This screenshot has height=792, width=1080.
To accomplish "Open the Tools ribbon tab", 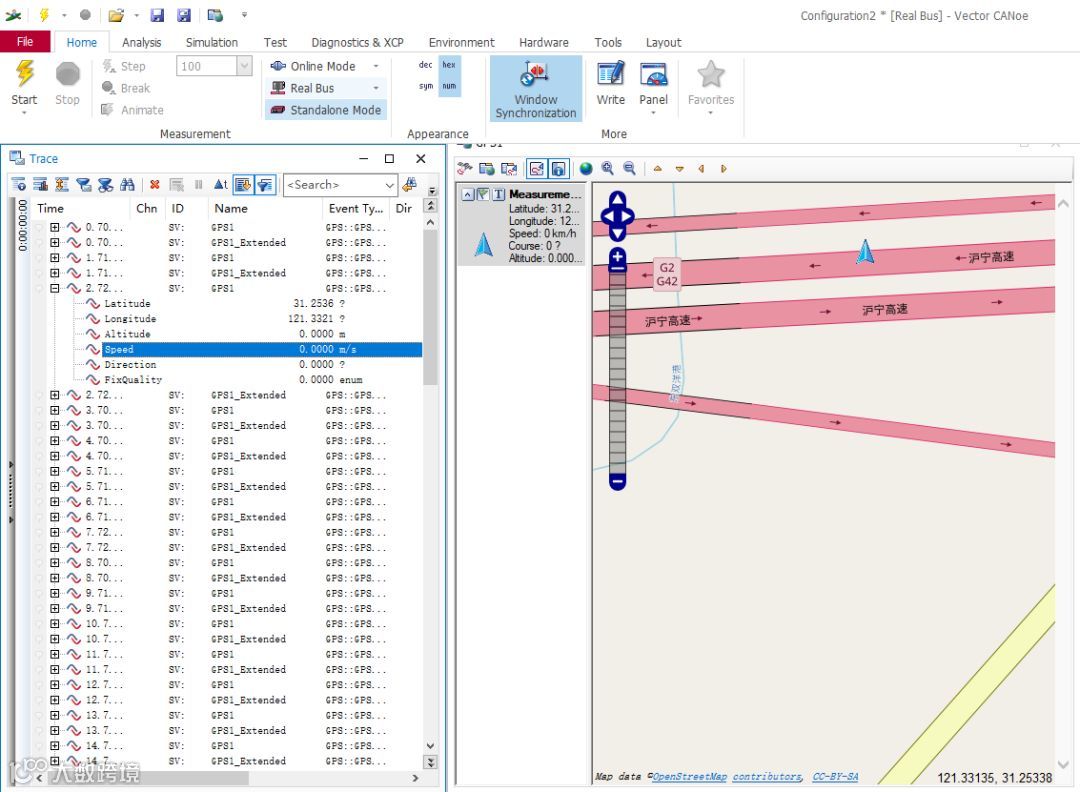I will pyautogui.click(x=608, y=43).
